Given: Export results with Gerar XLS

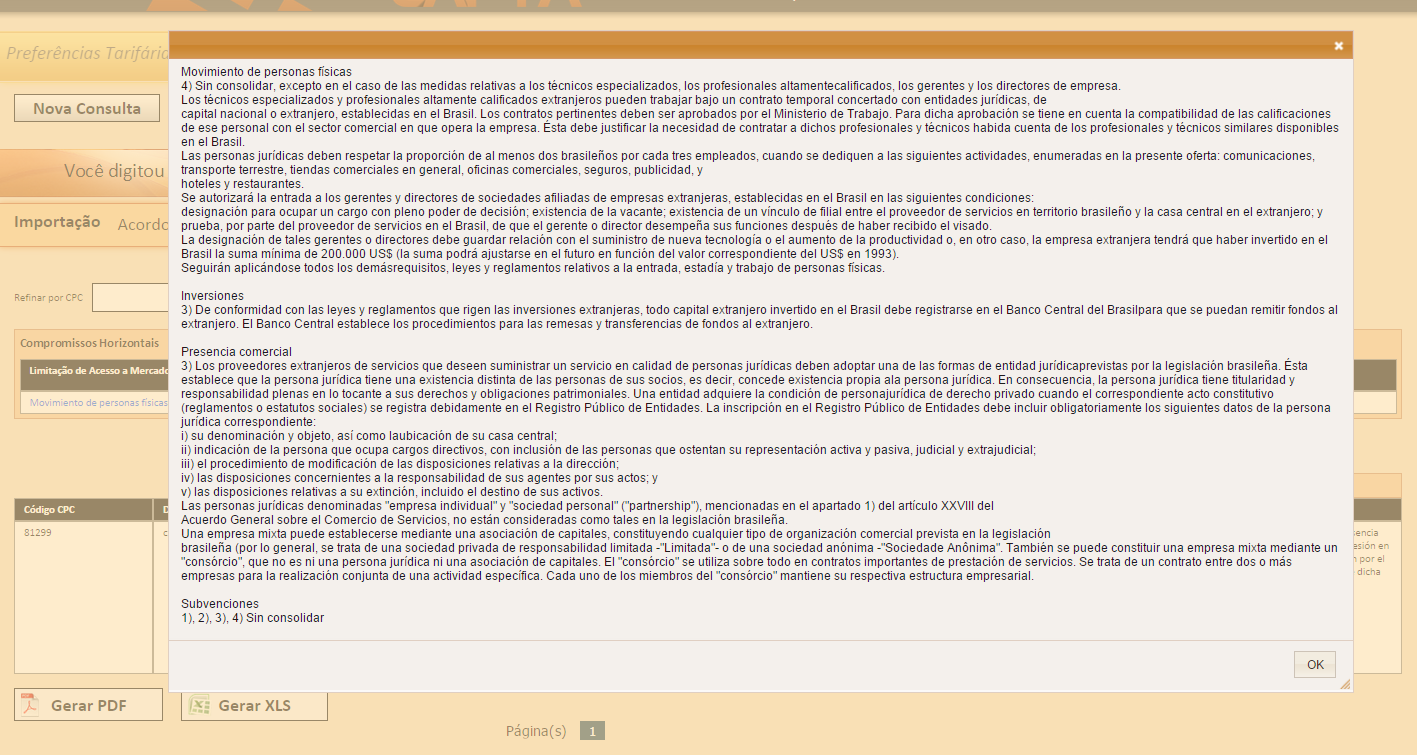Looking at the screenshot, I should pos(254,705).
